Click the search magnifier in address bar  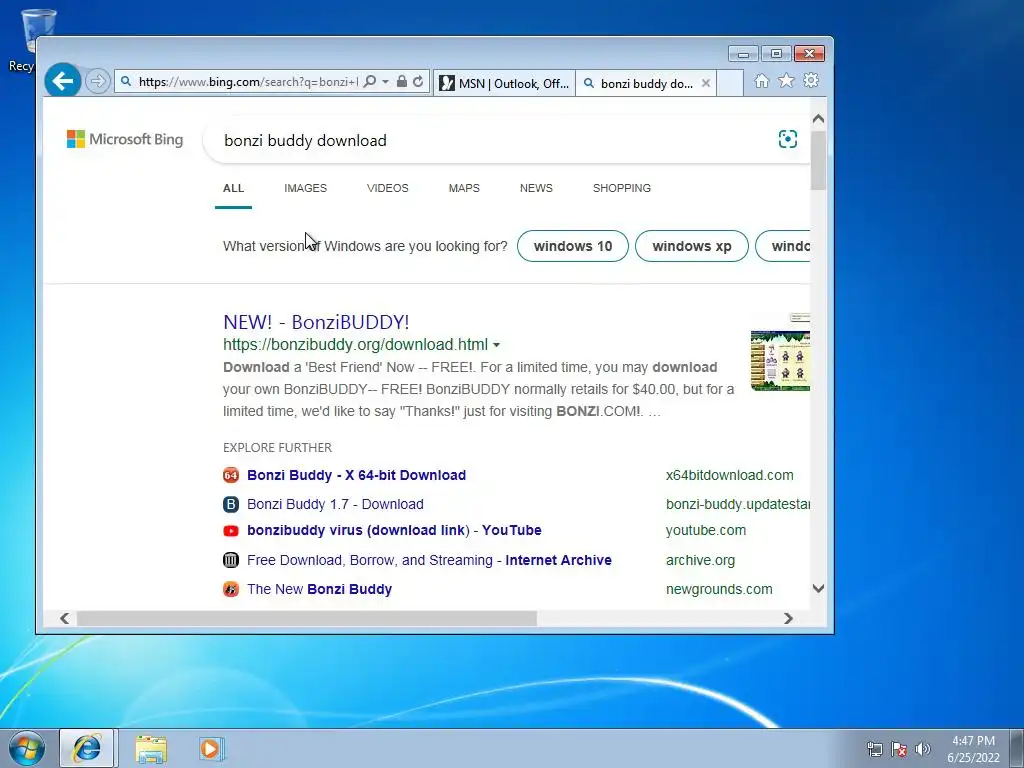370,82
